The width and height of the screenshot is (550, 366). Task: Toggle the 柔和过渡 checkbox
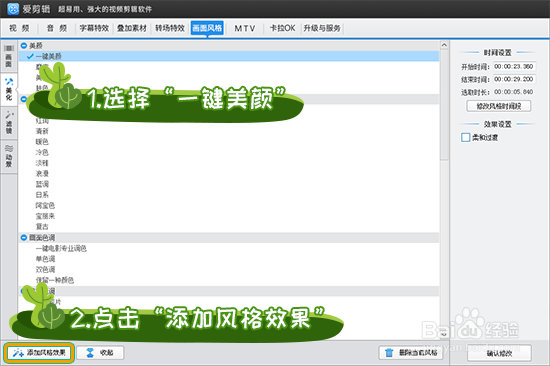465,137
